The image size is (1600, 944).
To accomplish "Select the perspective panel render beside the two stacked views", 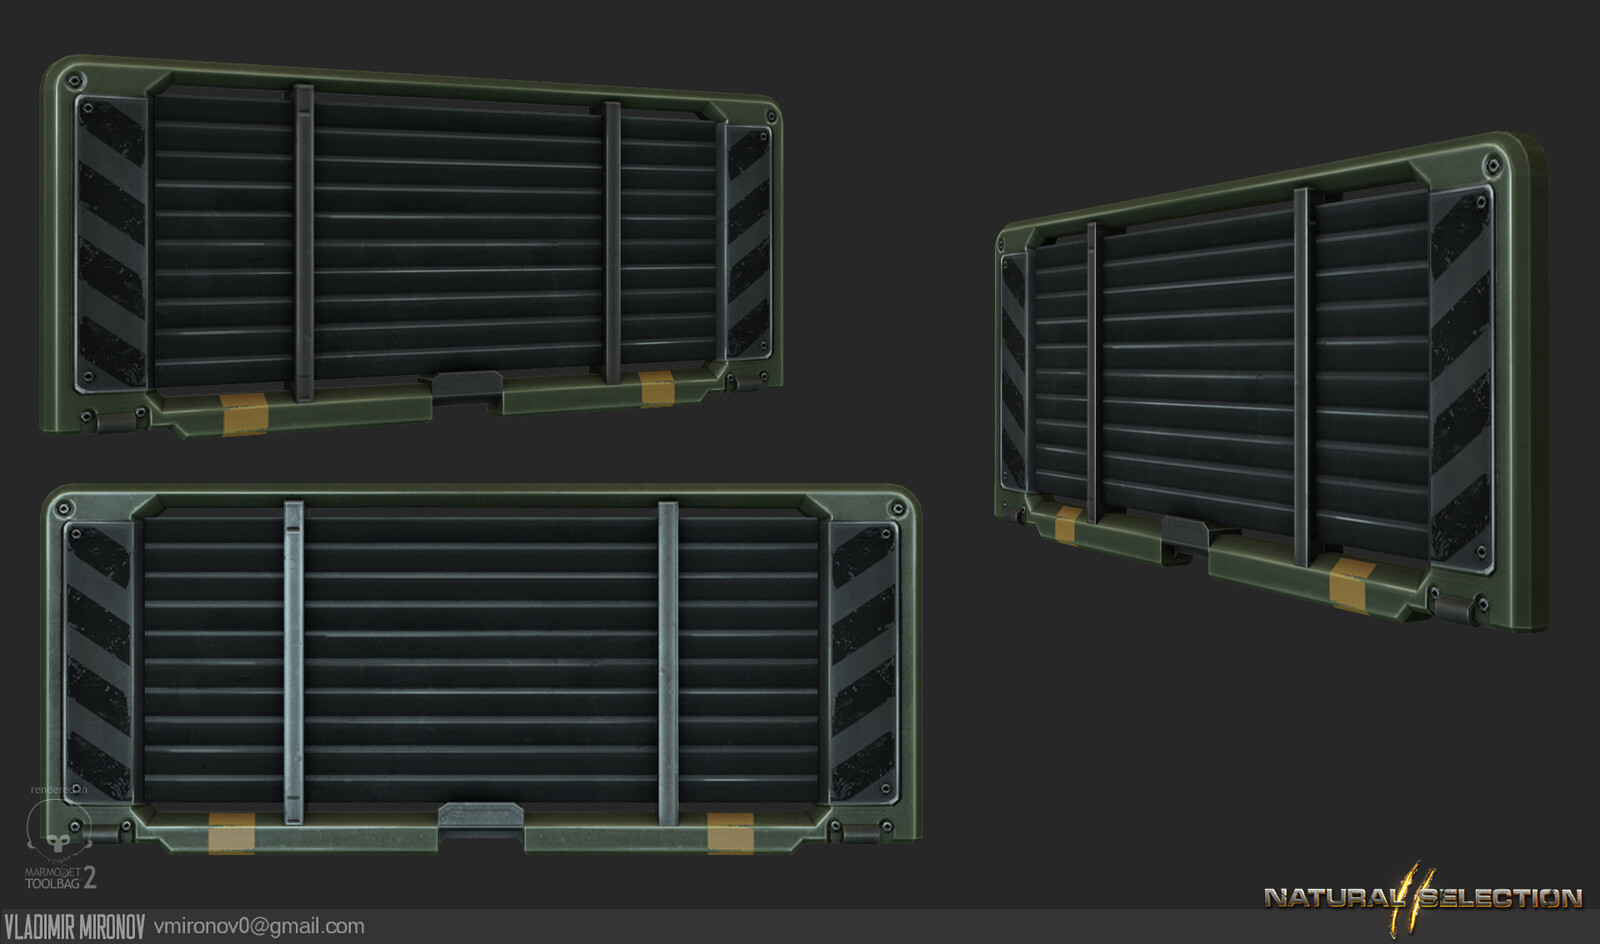I will pos(1271,382).
